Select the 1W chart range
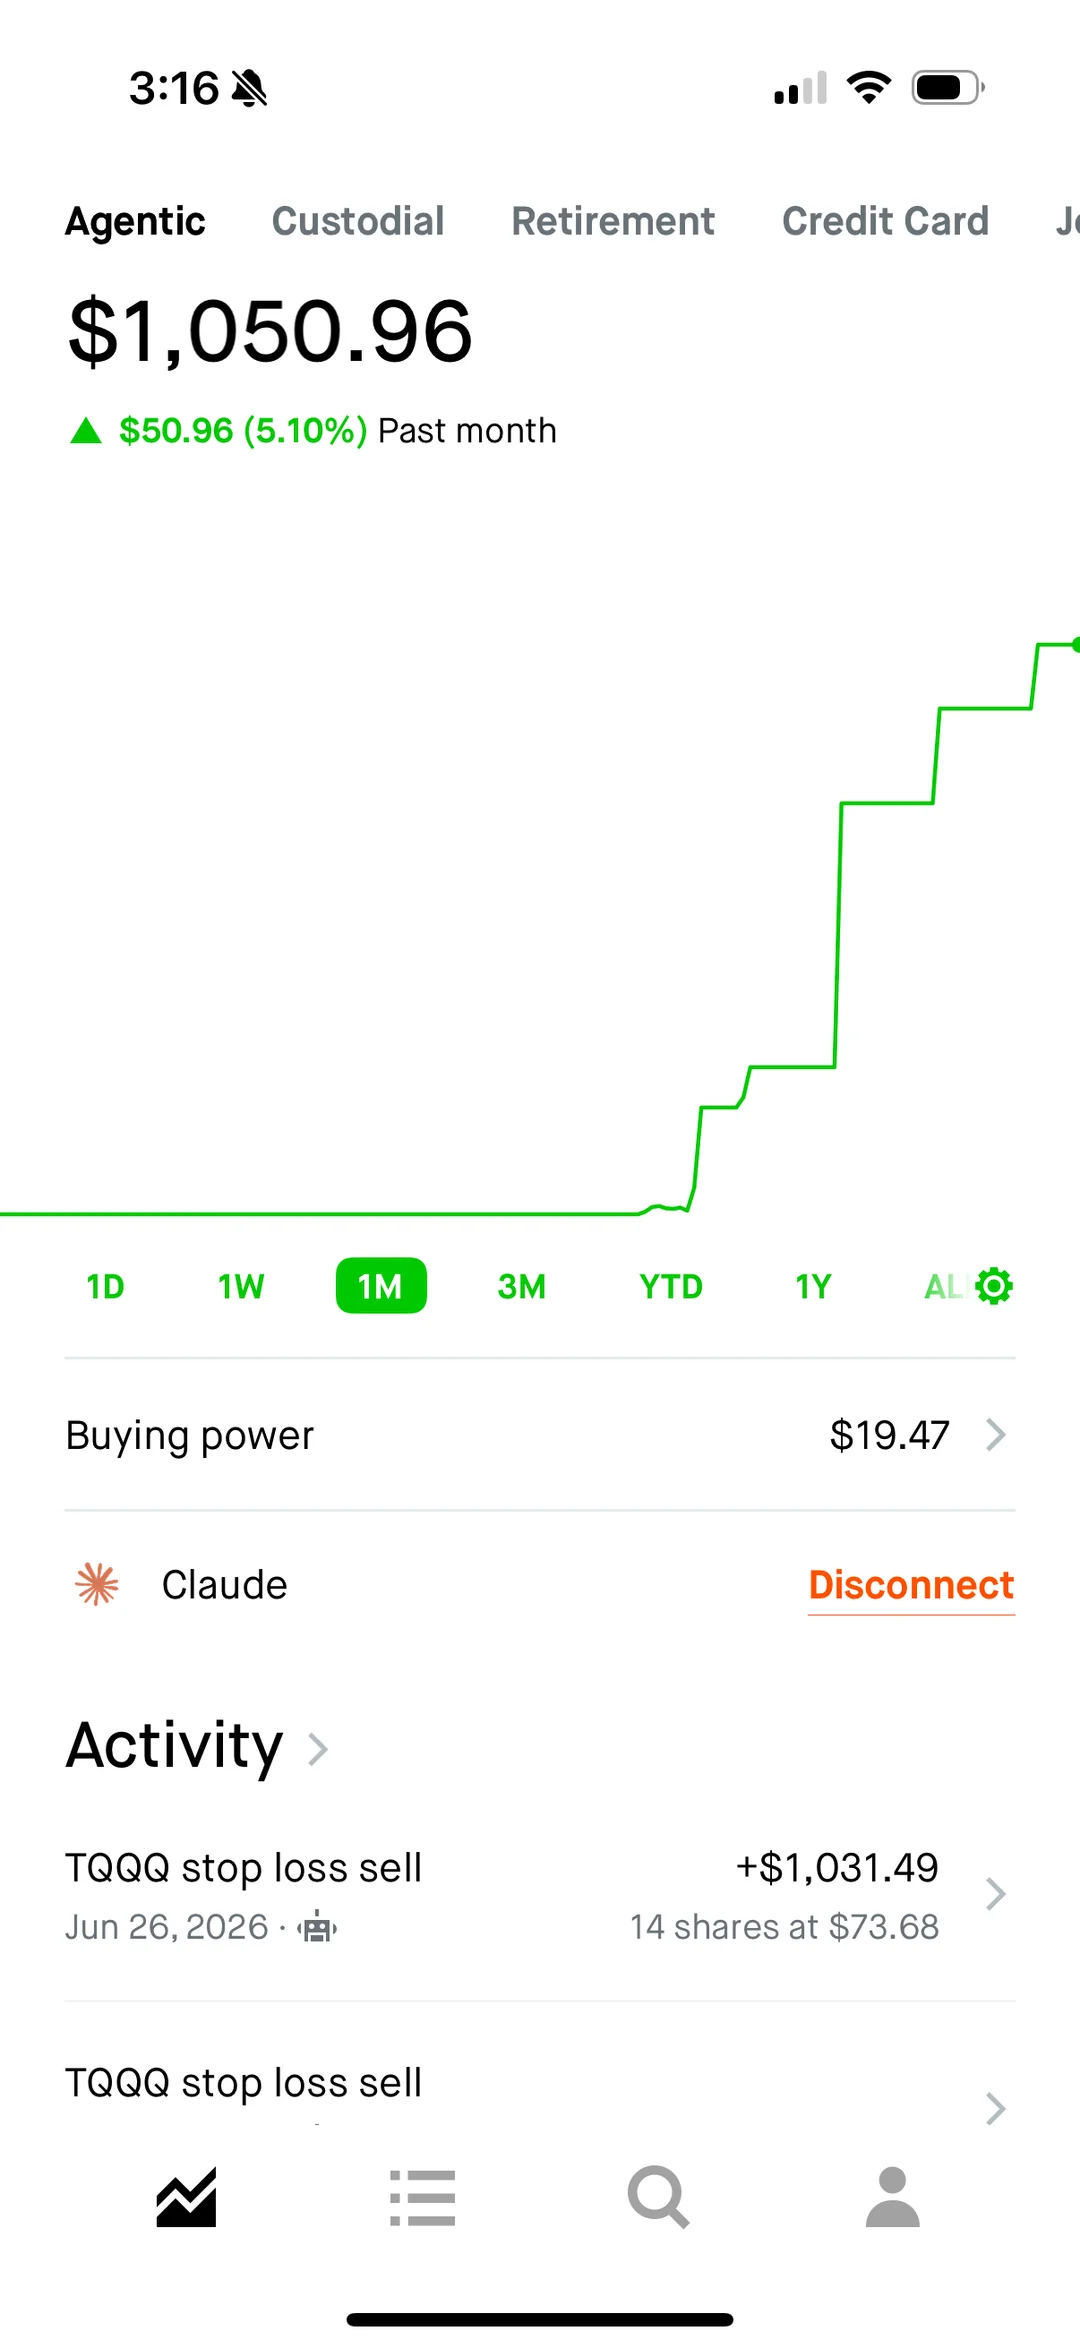The width and height of the screenshot is (1080, 2348). [x=241, y=1286]
